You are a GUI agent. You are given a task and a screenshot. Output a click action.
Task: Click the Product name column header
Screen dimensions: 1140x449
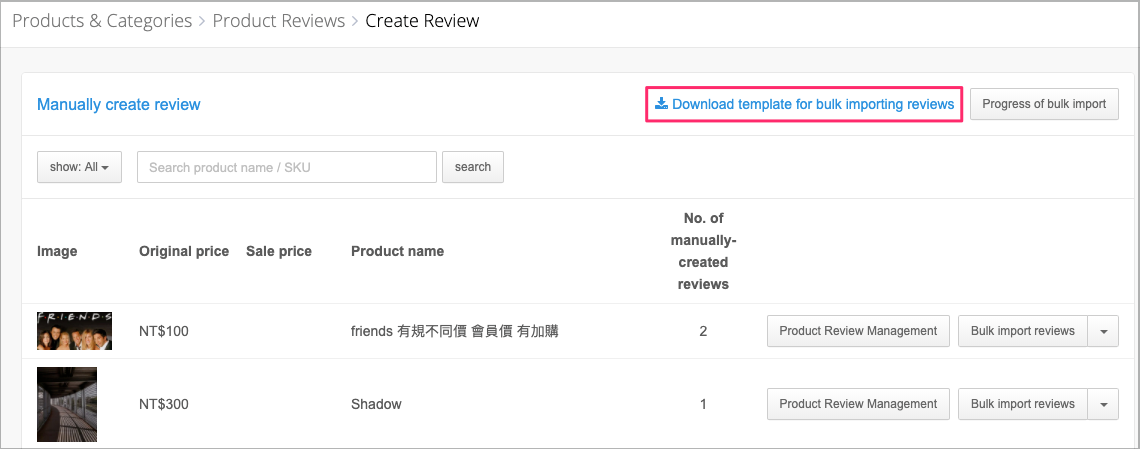point(397,251)
